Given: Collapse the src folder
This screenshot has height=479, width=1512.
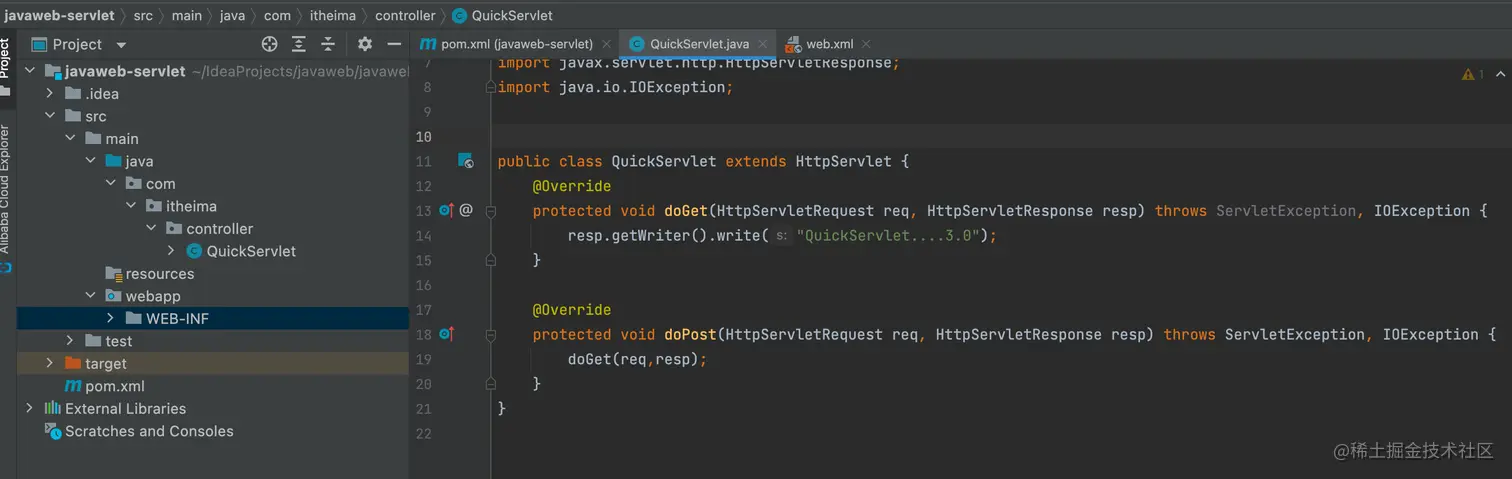Looking at the screenshot, I should coord(50,116).
